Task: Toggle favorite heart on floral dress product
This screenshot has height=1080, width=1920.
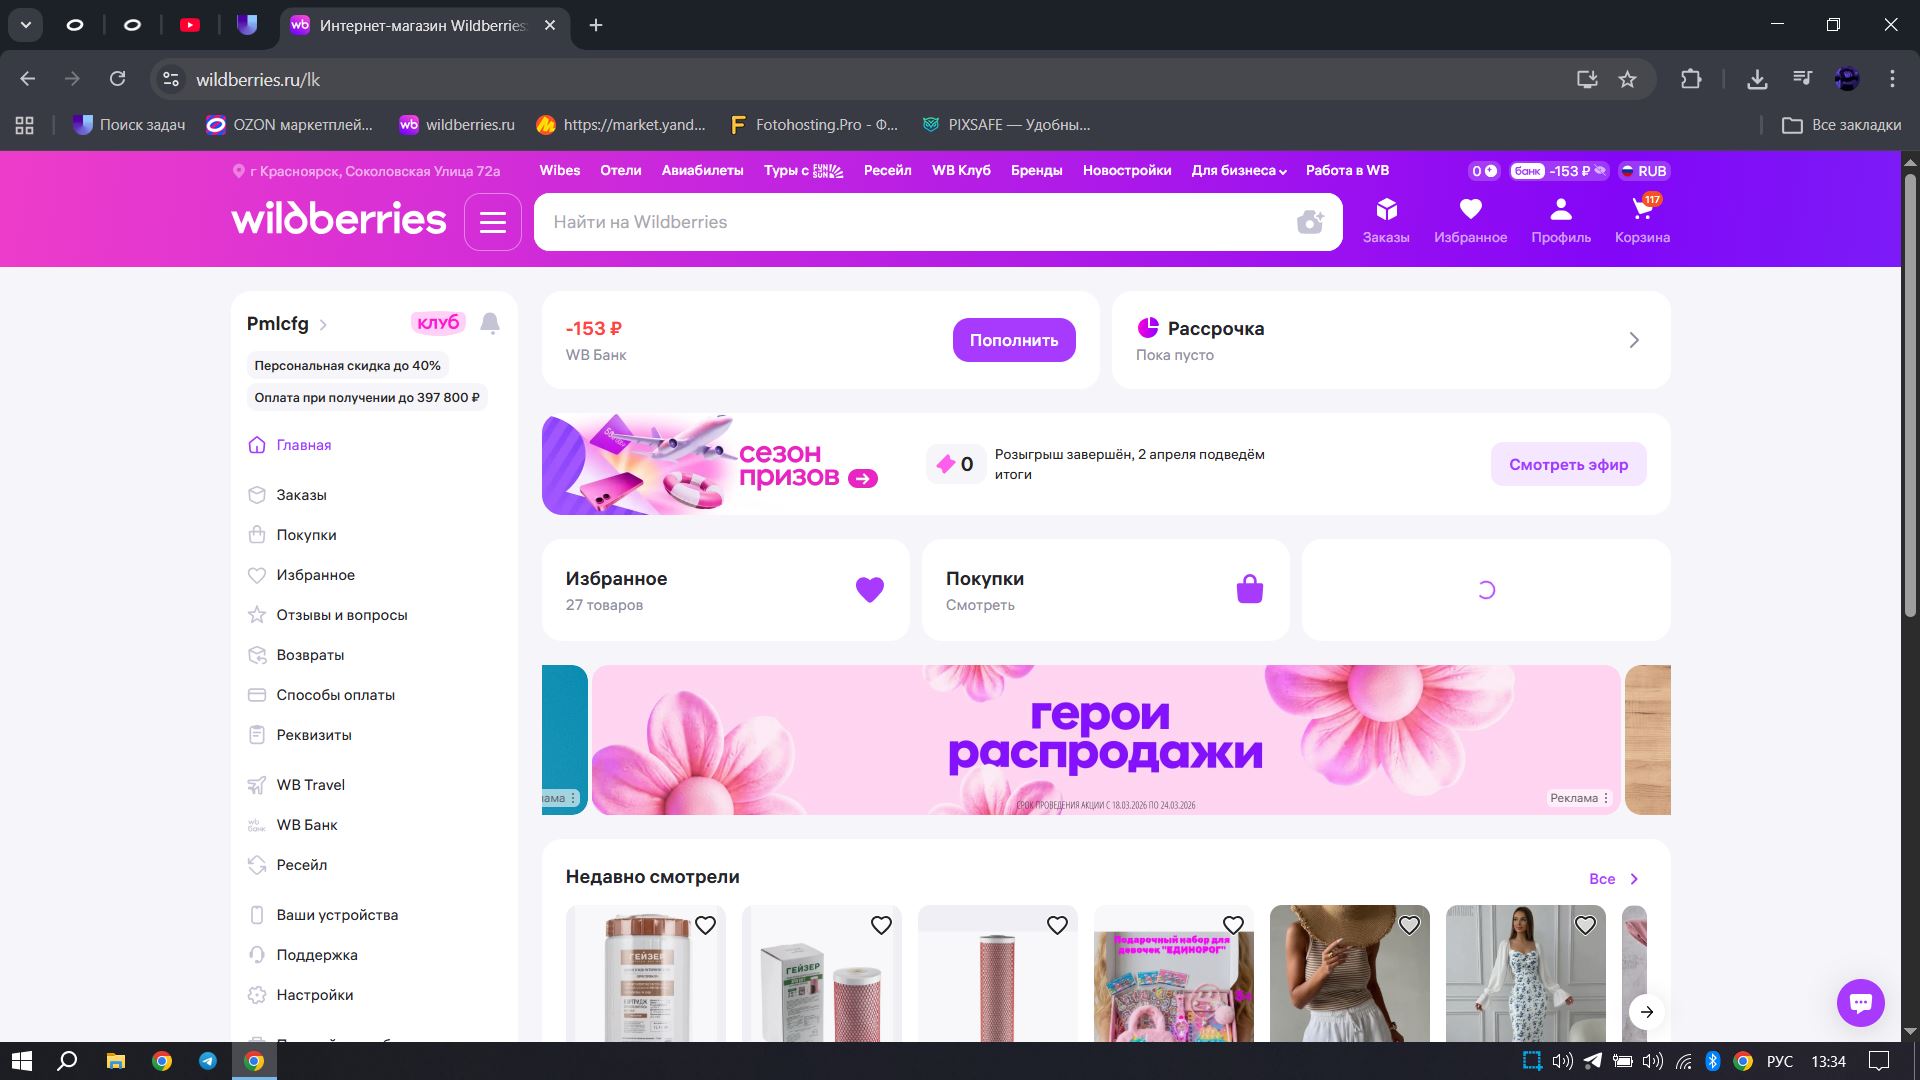Action: tap(1585, 926)
